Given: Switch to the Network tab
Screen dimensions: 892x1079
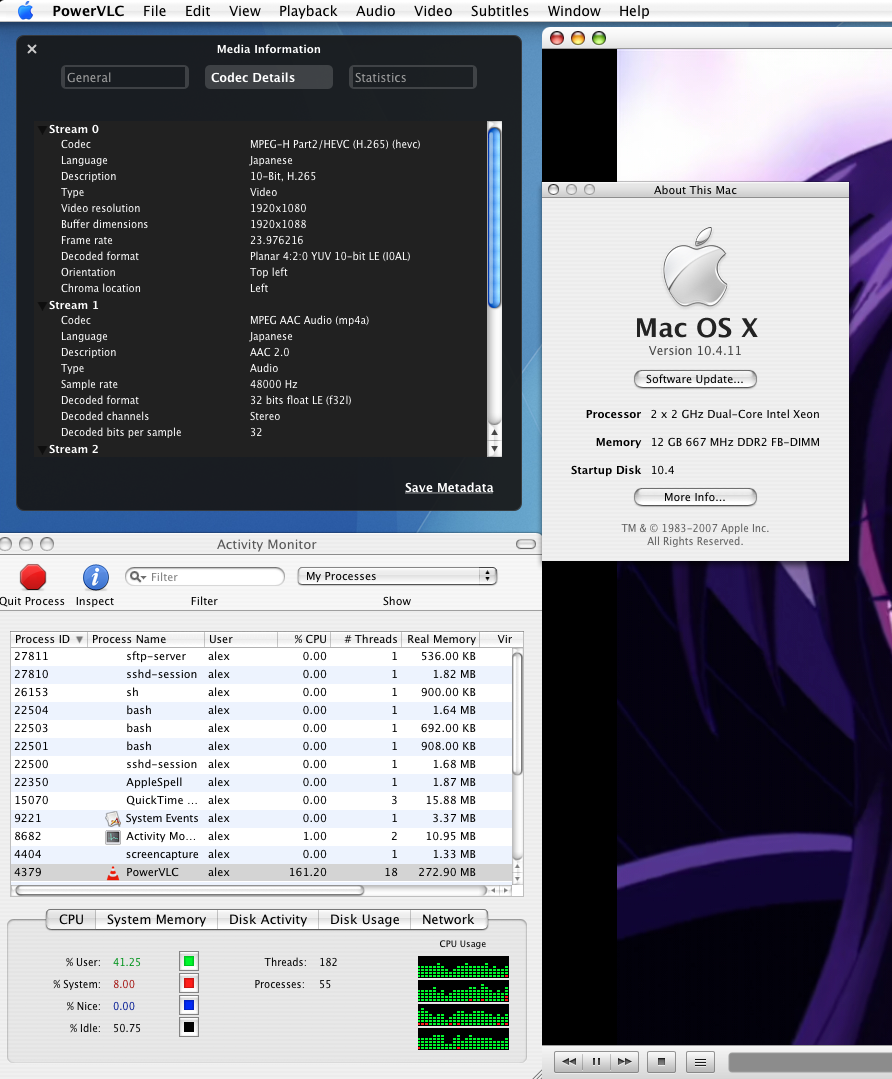Looking at the screenshot, I should click(448, 919).
